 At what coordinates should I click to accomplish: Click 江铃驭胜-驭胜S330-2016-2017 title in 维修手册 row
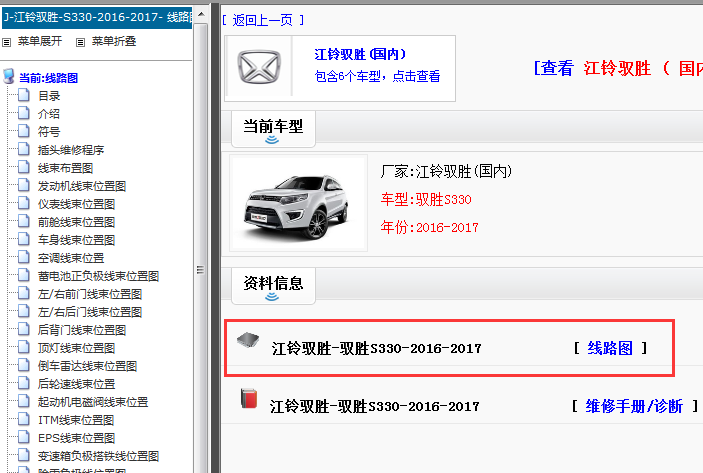pyautogui.click(x=375, y=407)
